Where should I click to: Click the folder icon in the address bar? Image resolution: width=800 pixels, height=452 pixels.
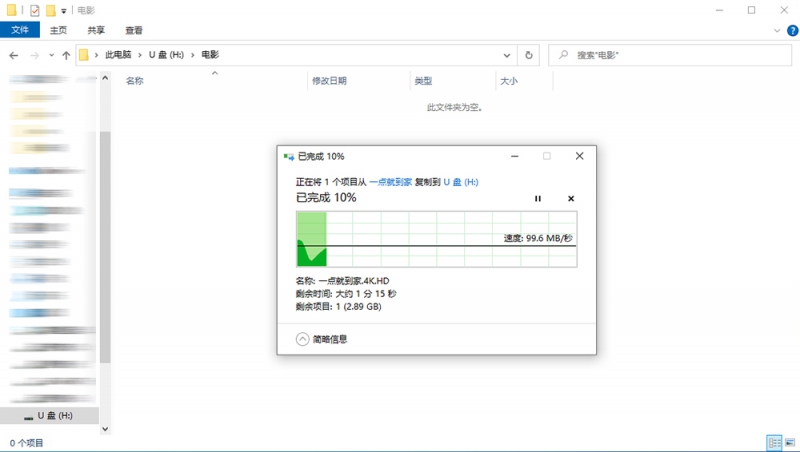click(x=84, y=55)
